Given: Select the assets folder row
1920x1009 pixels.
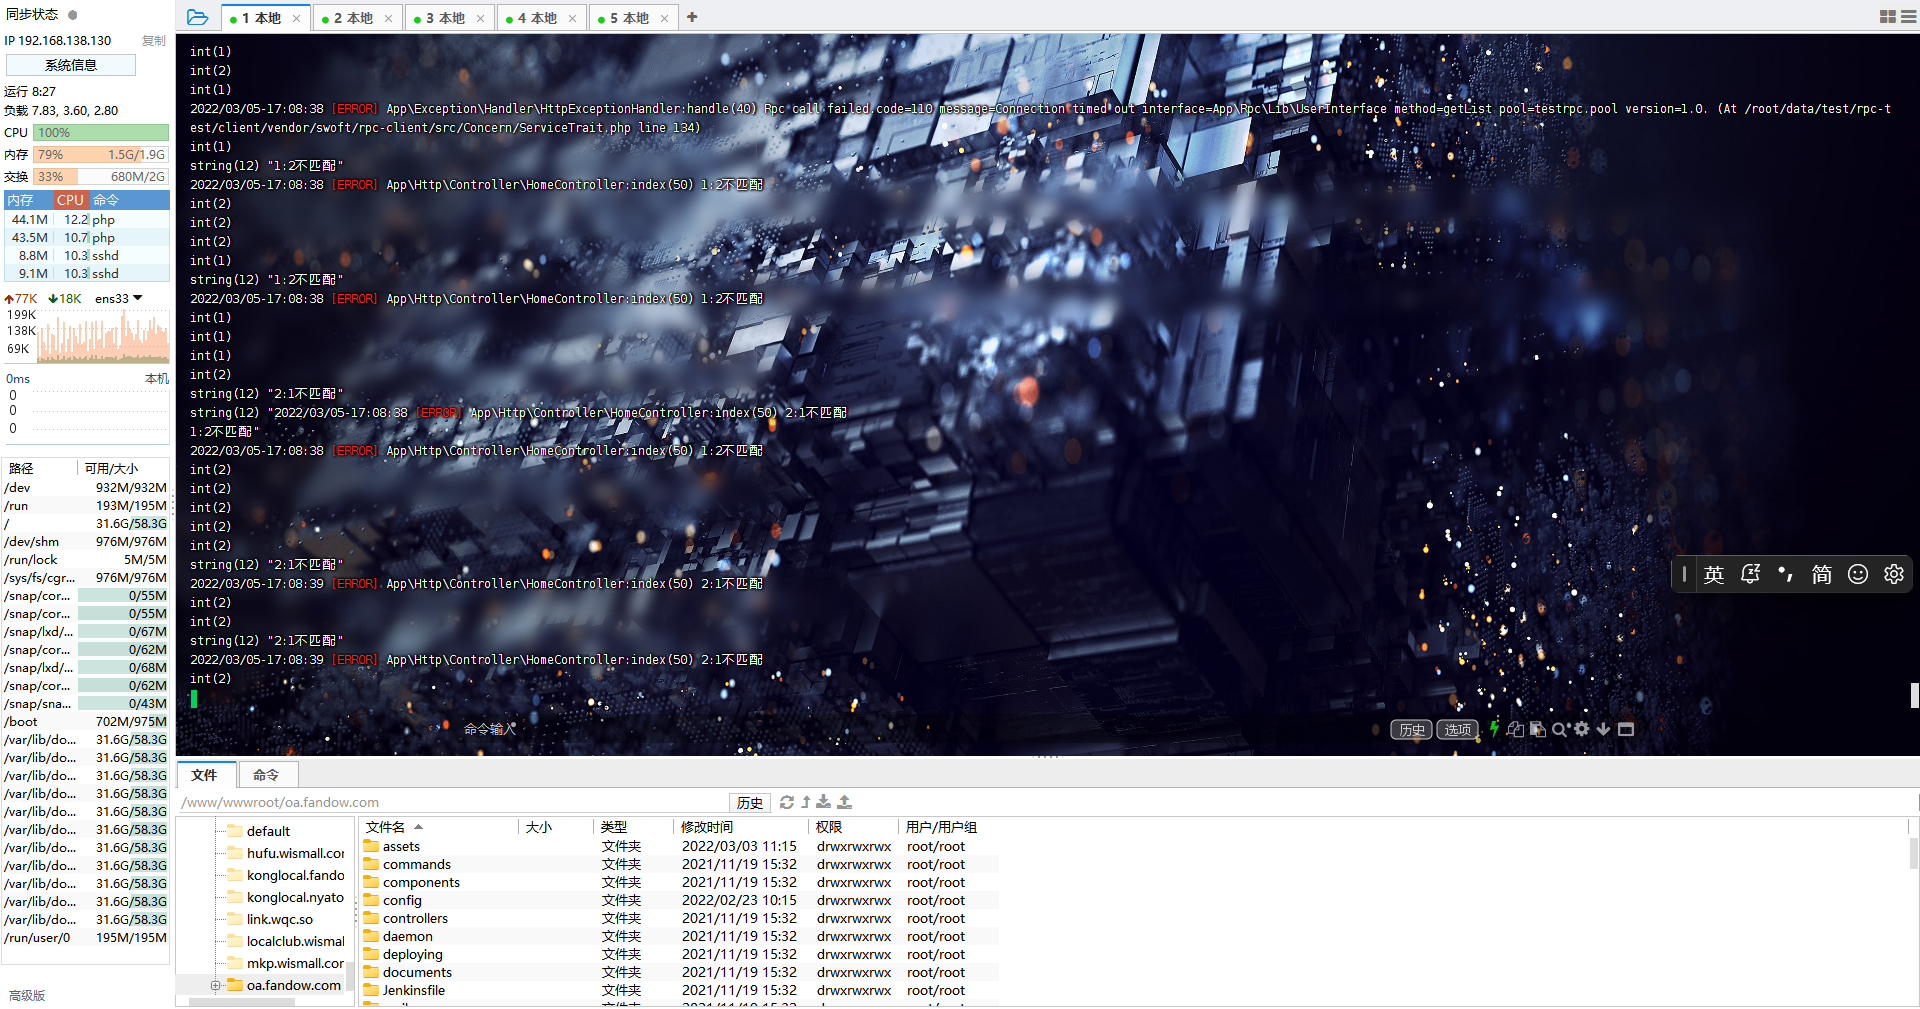Looking at the screenshot, I should click(680, 846).
